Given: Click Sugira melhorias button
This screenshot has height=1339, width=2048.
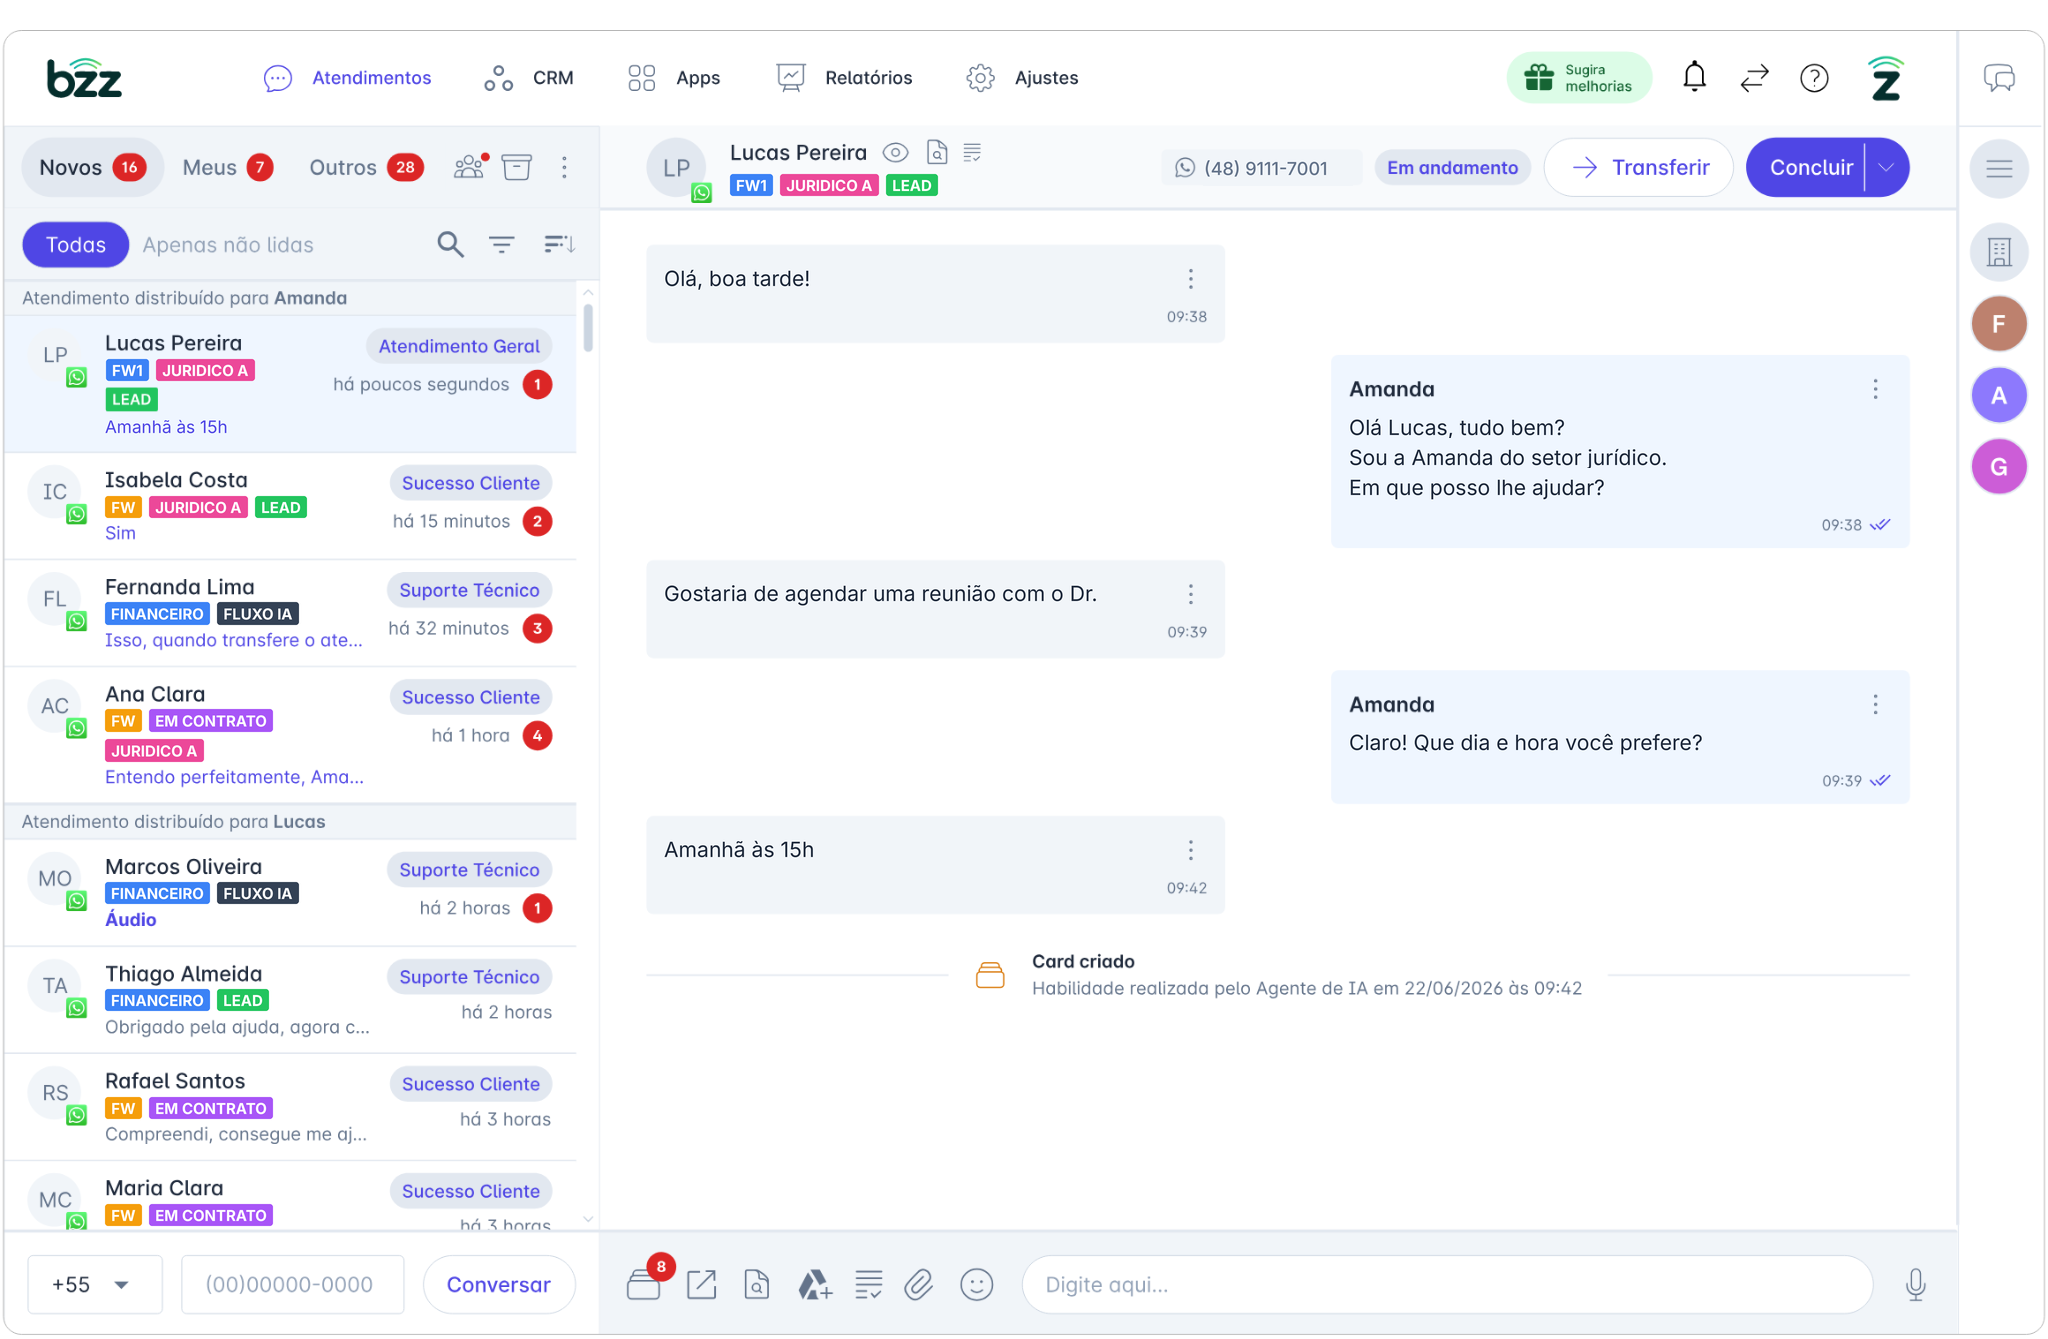Looking at the screenshot, I should [1579, 78].
